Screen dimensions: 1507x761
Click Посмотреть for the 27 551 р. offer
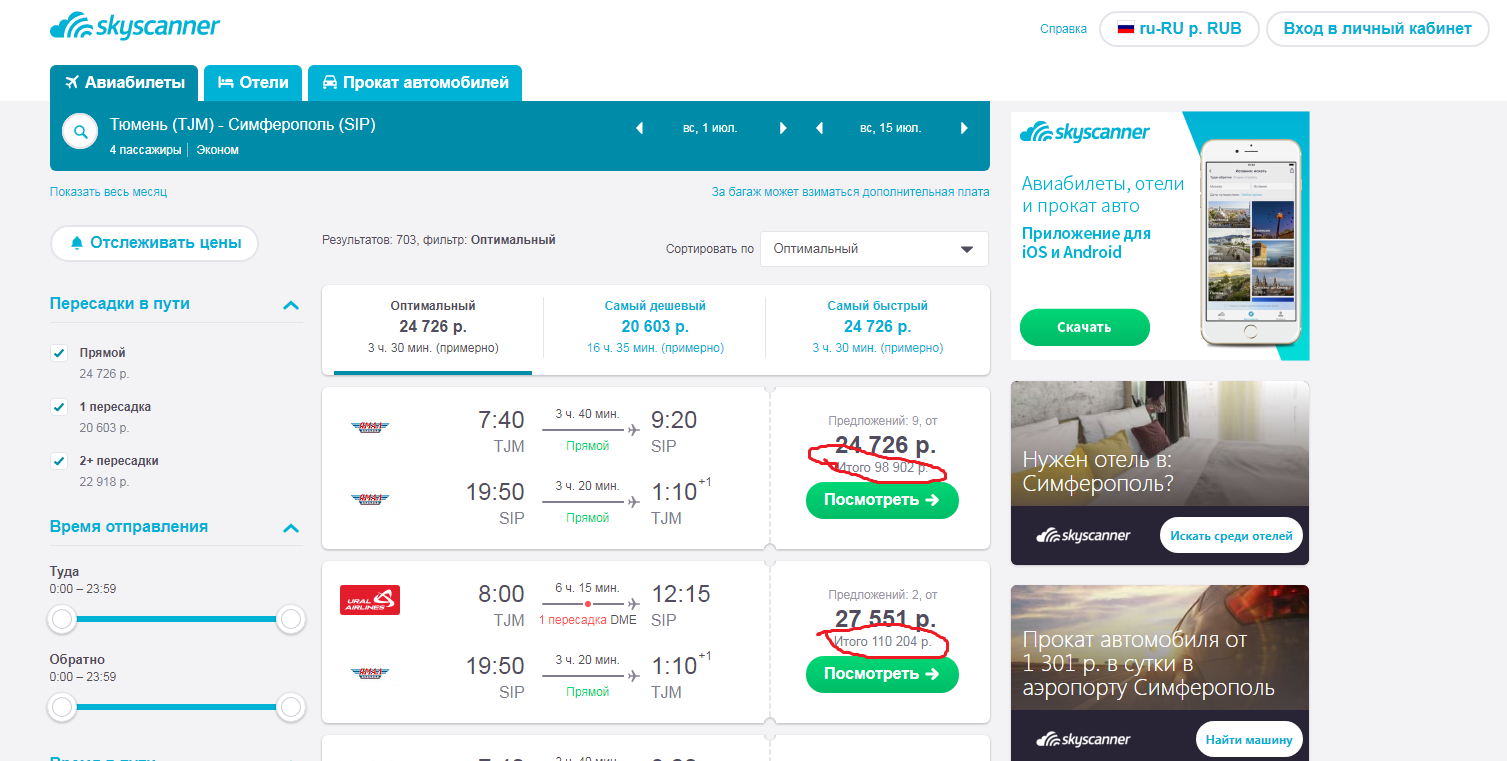(x=882, y=674)
